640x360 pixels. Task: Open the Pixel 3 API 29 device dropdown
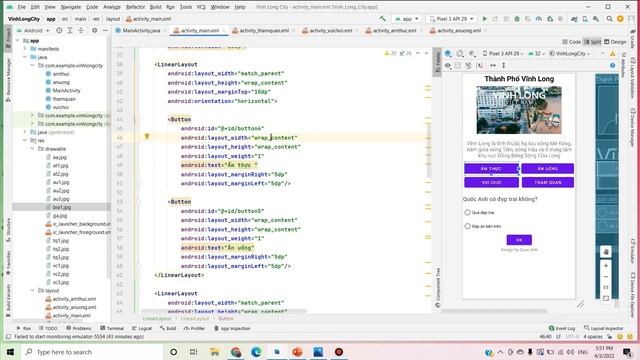coord(452,19)
